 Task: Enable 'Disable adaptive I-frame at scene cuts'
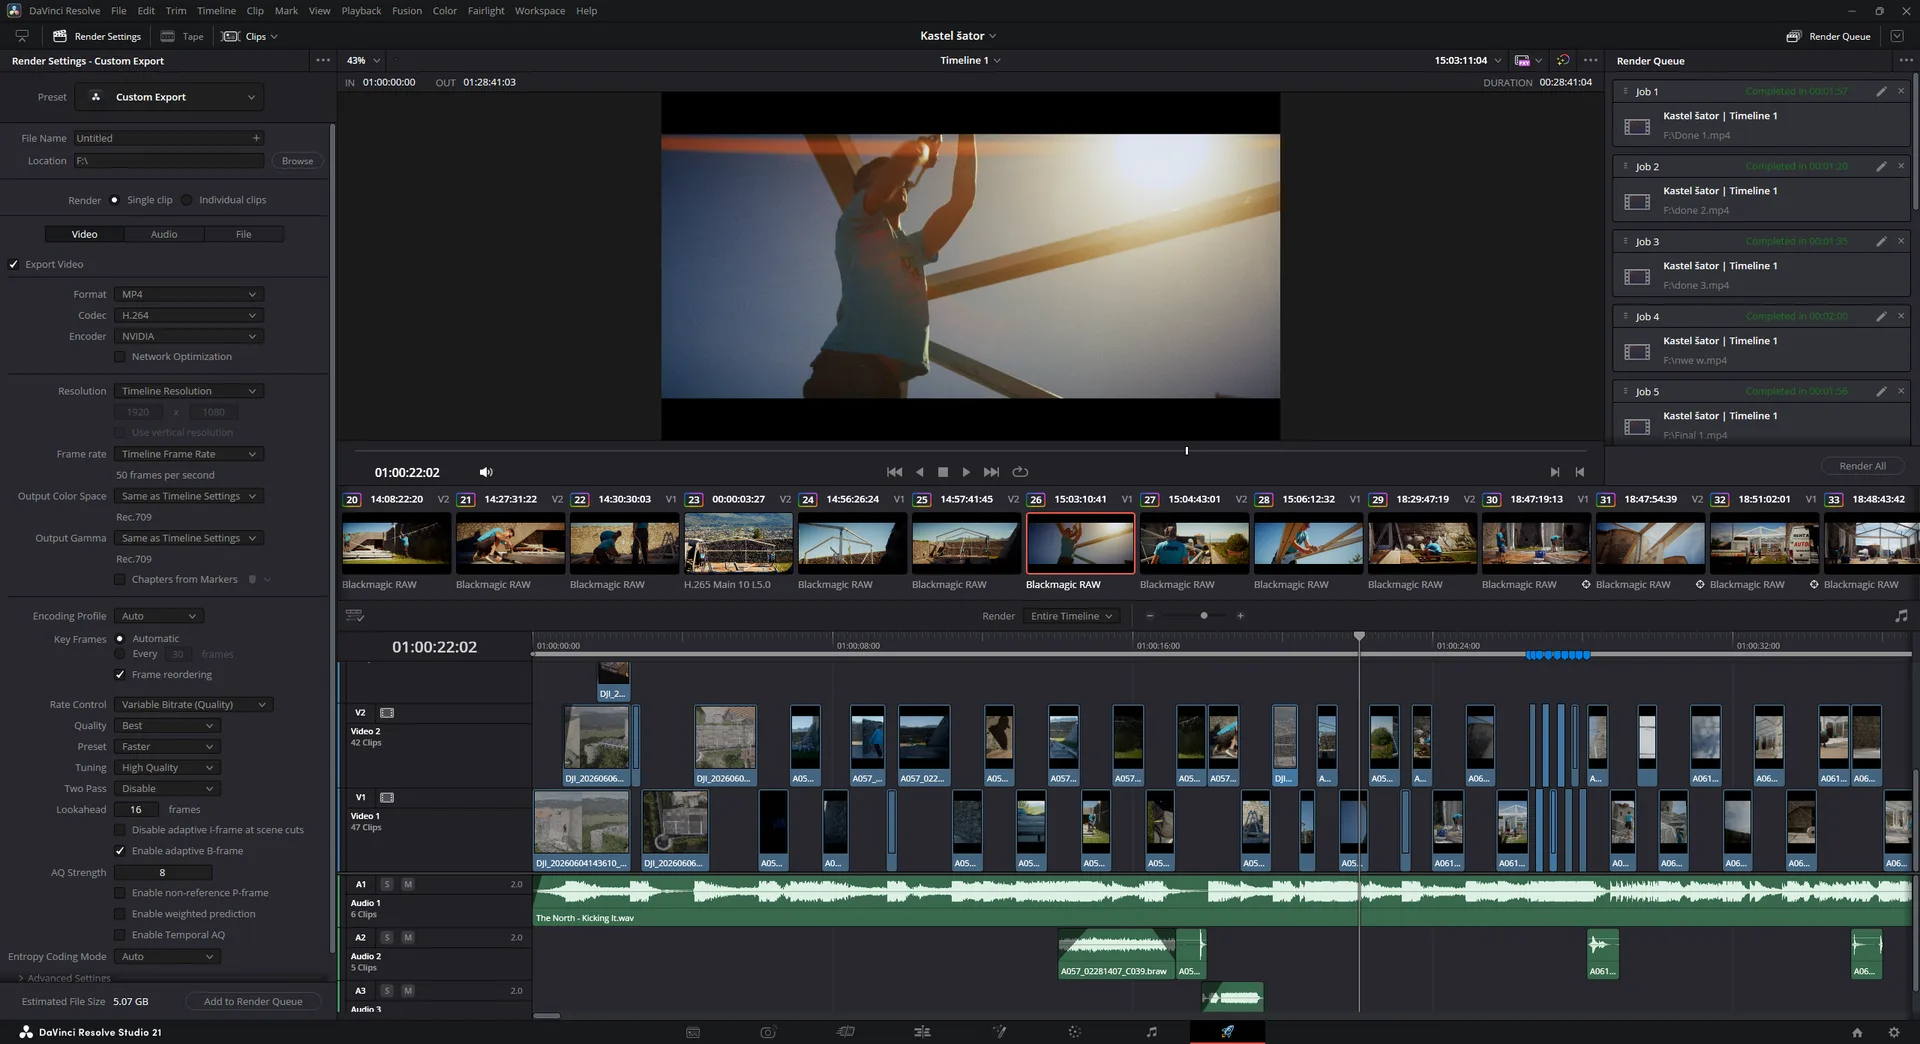pyautogui.click(x=120, y=830)
